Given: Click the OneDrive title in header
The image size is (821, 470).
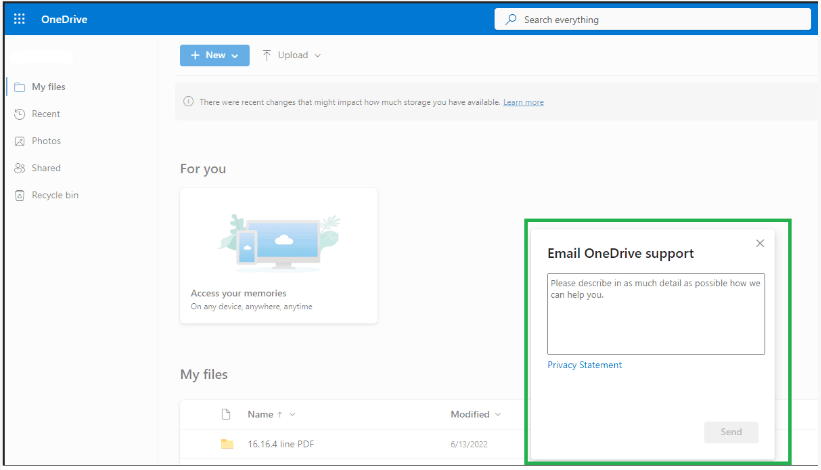Looking at the screenshot, I should click(64, 19).
